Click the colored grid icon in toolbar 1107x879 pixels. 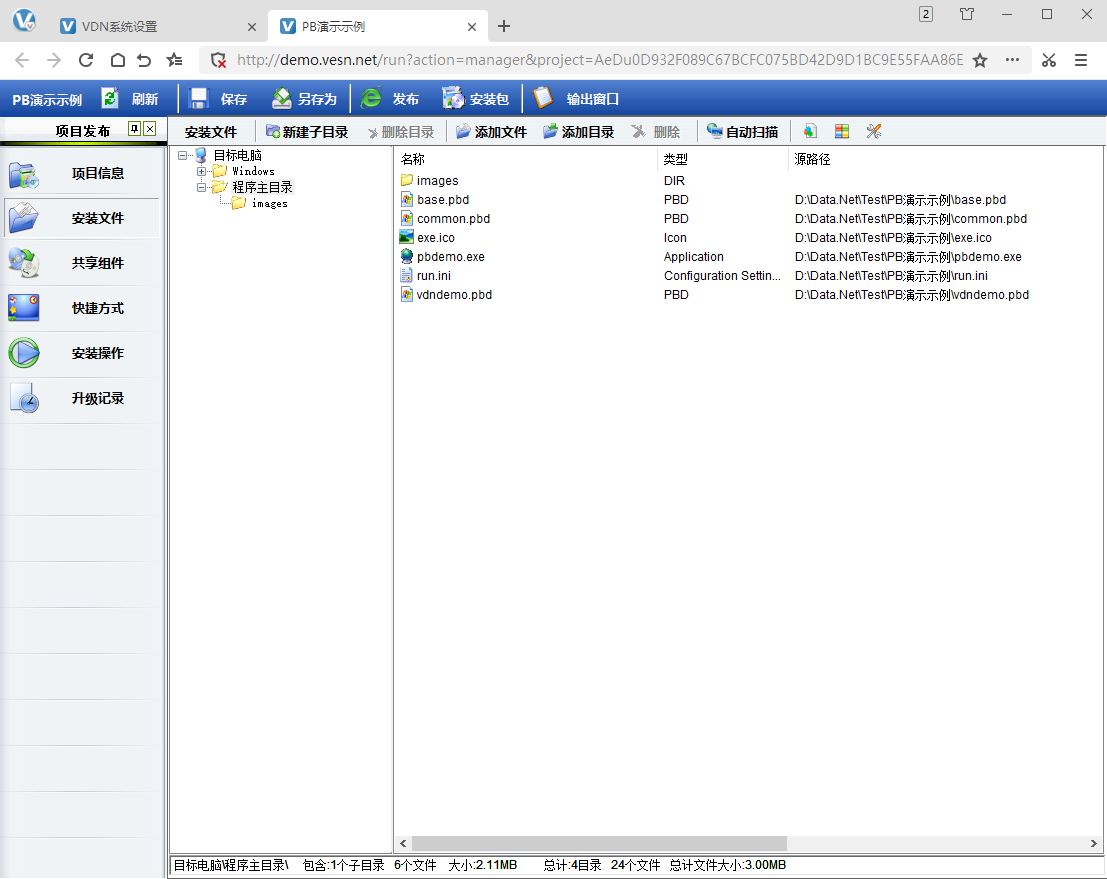pos(842,131)
